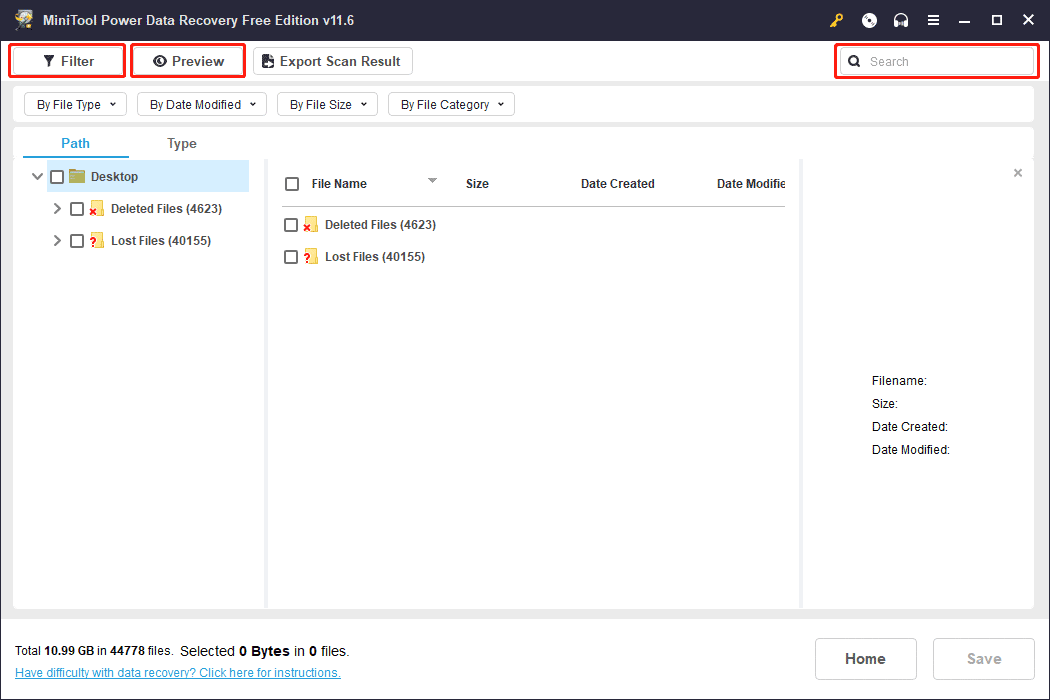1050x700 pixels.
Task: Click the key (register) icon in title bar
Action: (x=836, y=20)
